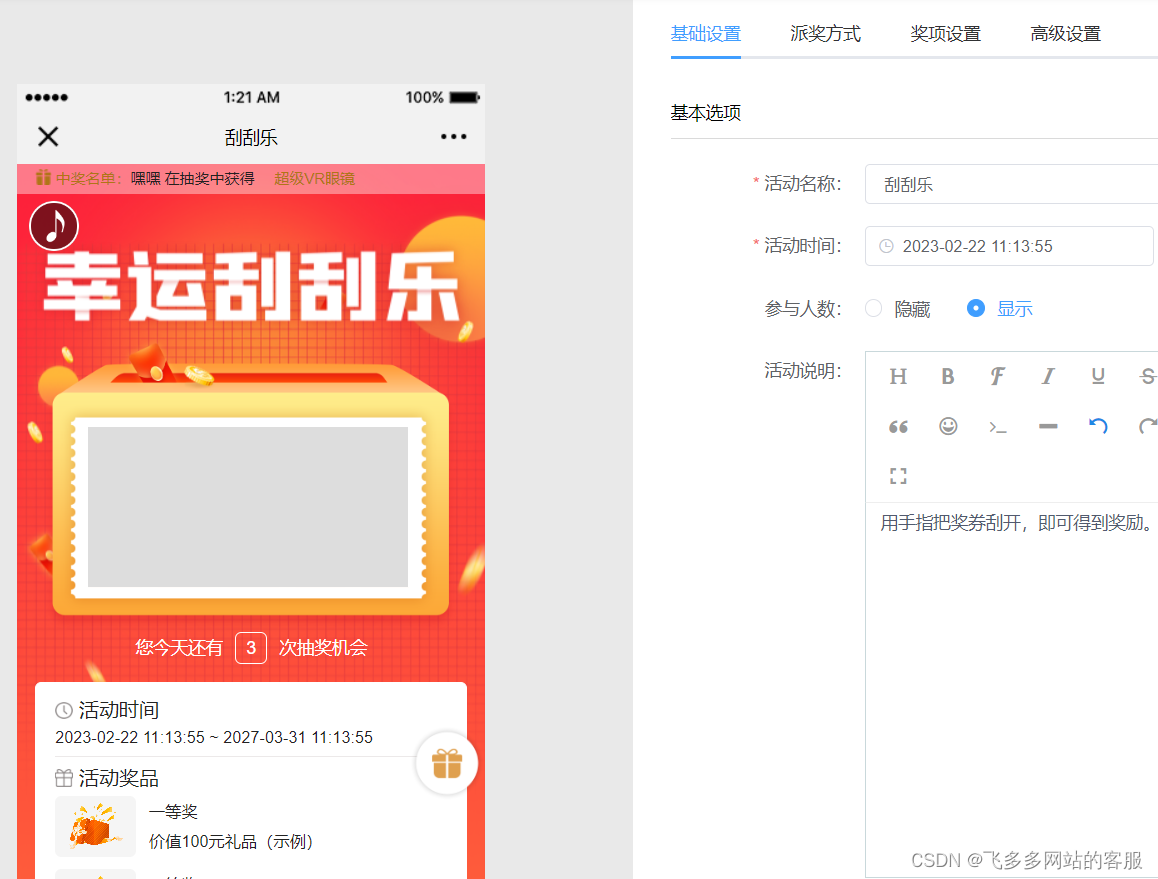Open the three-dot menu in the phone preview
Screen dimensions: 1158x879
[453, 137]
